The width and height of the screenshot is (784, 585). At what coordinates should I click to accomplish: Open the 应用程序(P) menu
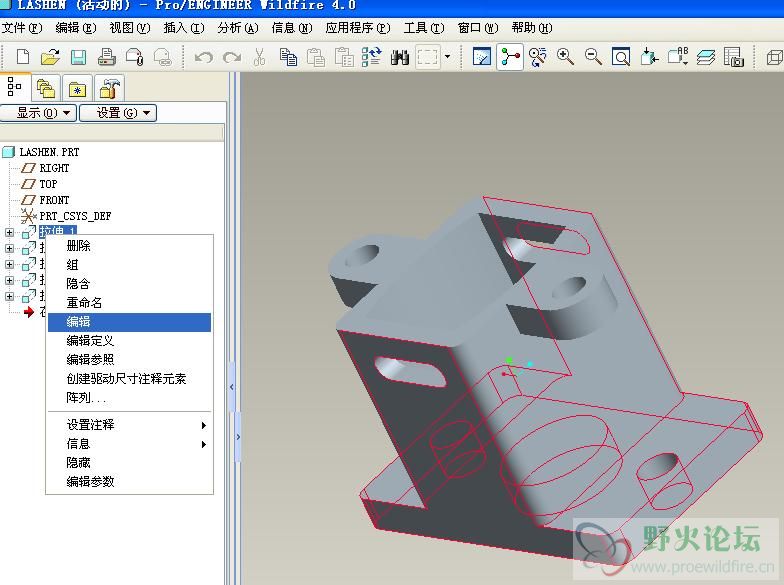[358, 28]
